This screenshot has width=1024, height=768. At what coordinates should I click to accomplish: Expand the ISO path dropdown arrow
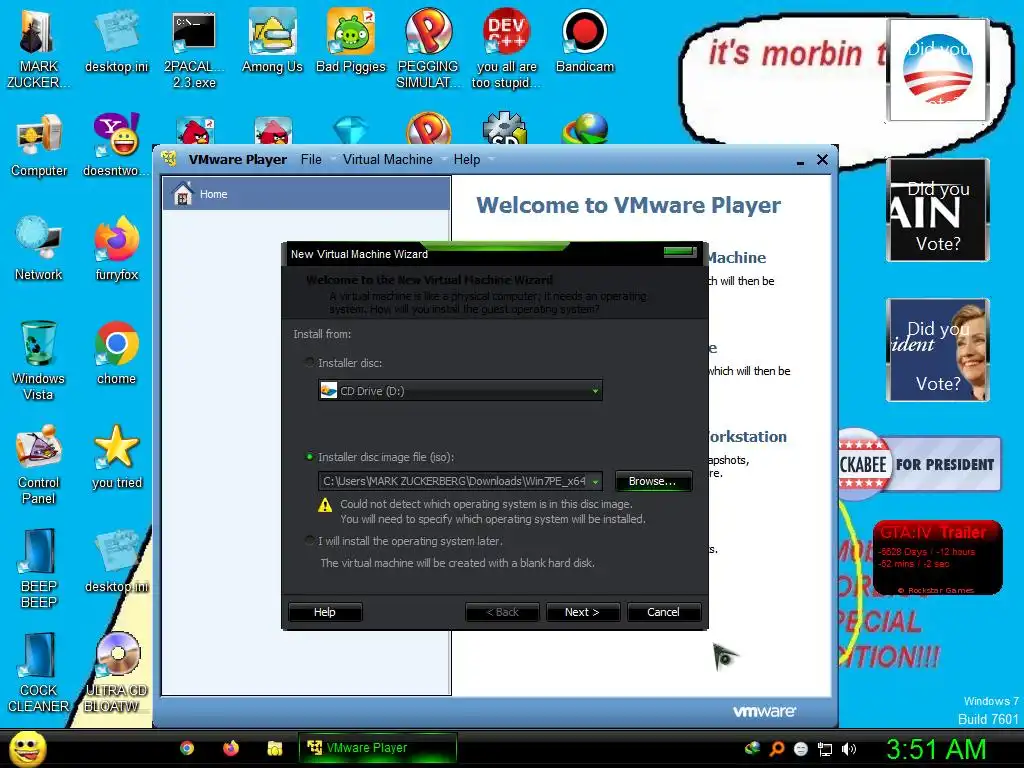(595, 481)
